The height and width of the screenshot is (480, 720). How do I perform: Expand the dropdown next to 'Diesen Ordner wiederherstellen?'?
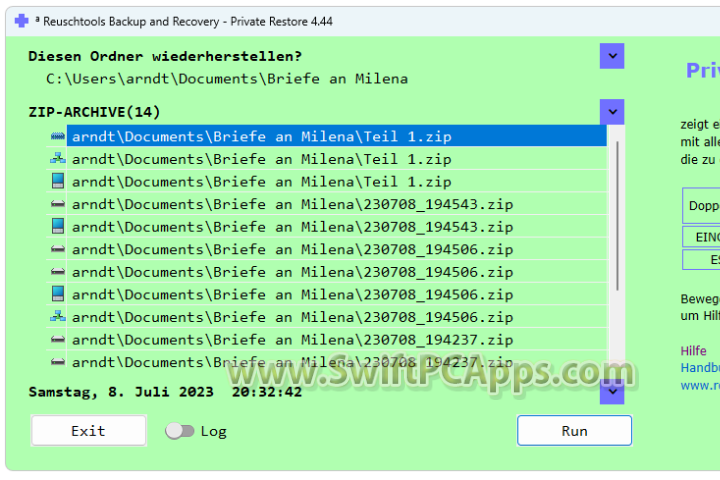point(612,56)
